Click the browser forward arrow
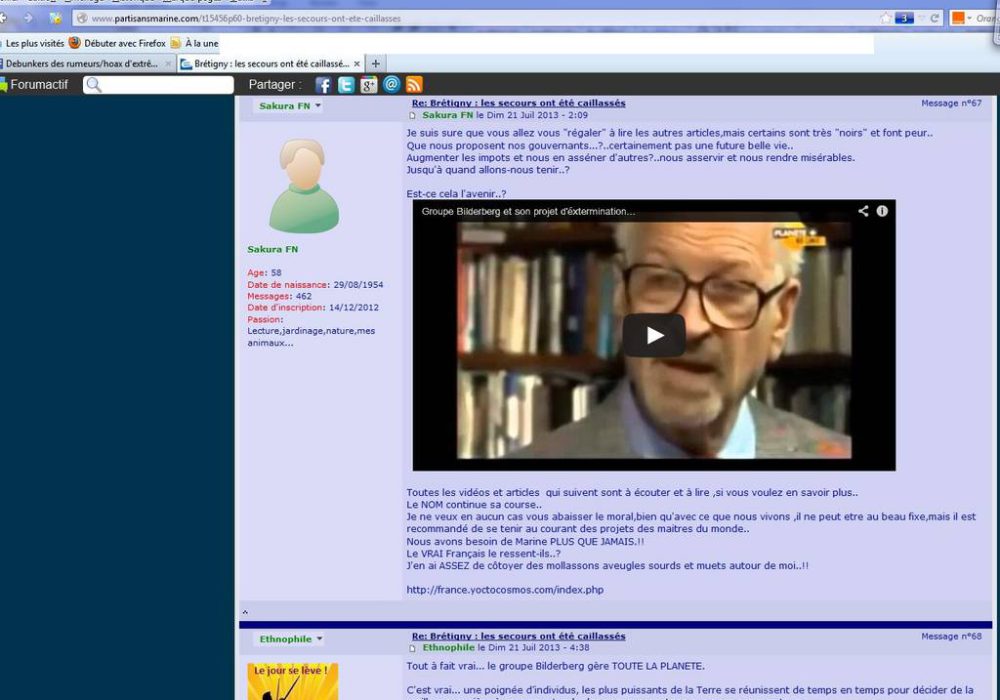Viewport: 1000px width, 700px height. point(28,18)
